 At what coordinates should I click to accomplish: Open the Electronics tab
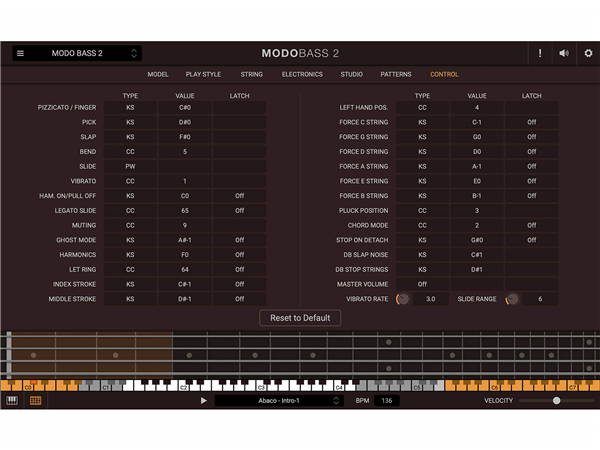pos(302,74)
